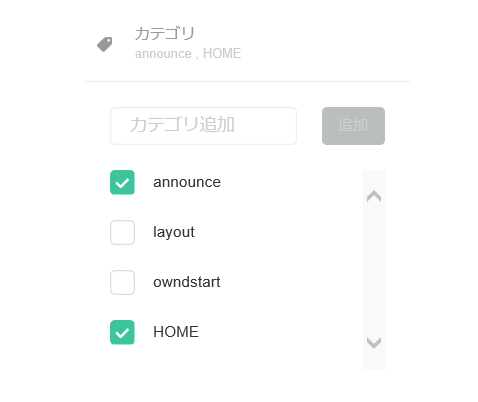Screen dimensions: 478x402
Task: Enable the owndstart category checkbox
Action: point(122,282)
